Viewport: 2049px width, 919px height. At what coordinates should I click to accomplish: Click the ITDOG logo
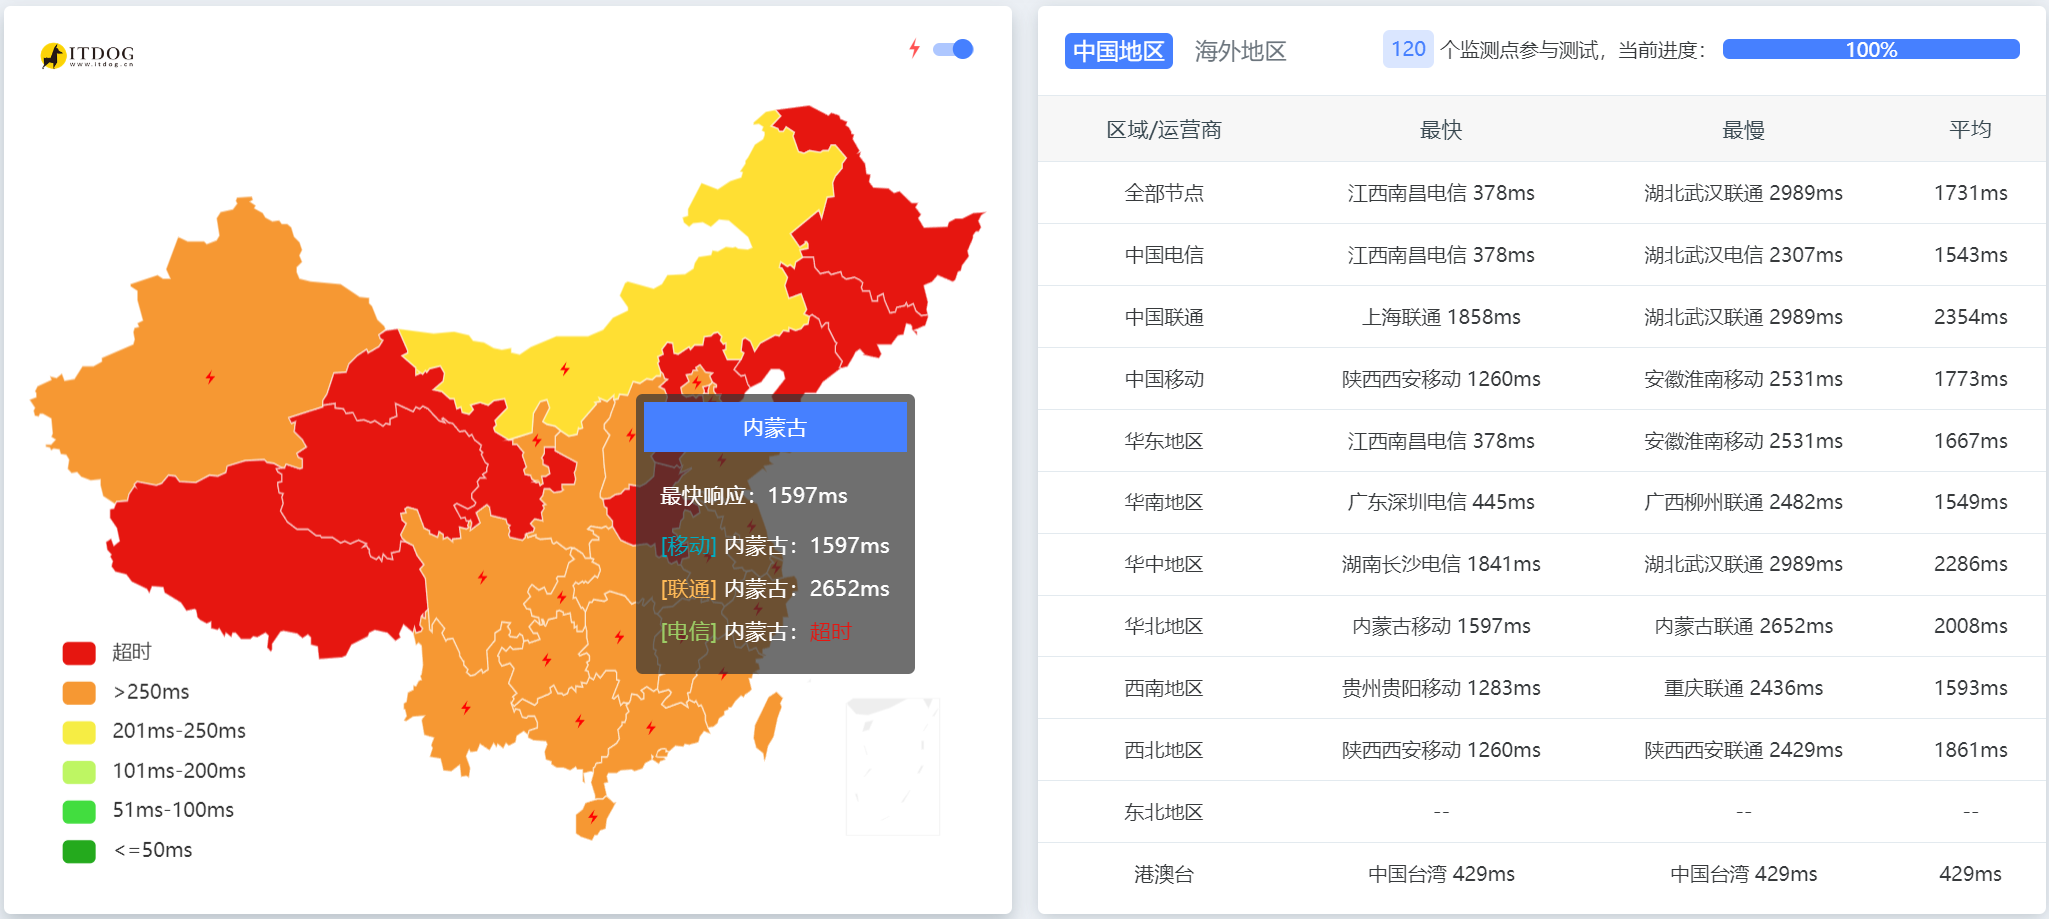point(87,55)
